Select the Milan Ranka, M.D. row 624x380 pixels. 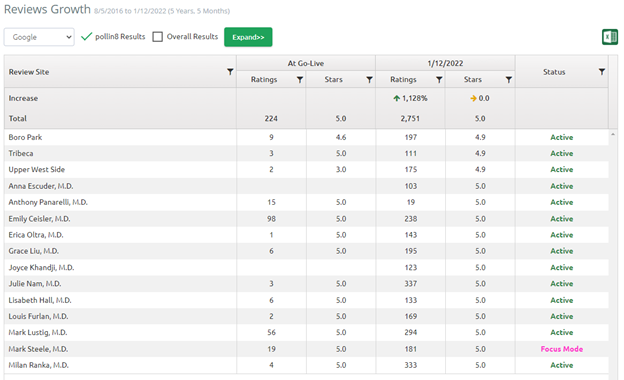point(306,365)
